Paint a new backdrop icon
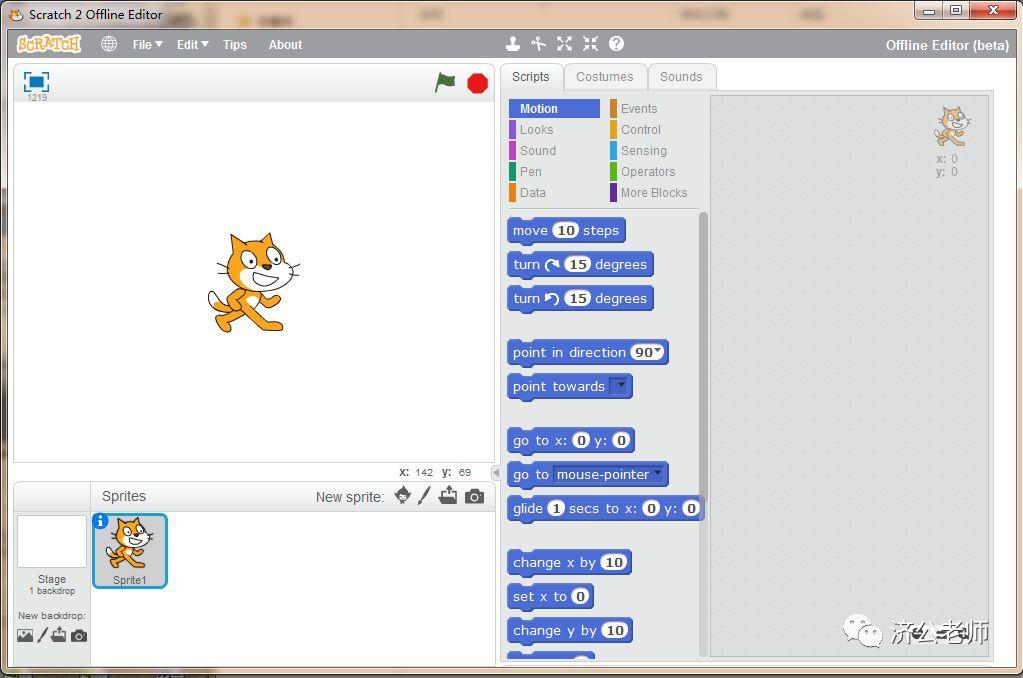Viewport: 1023px width, 678px height. click(x=42, y=635)
